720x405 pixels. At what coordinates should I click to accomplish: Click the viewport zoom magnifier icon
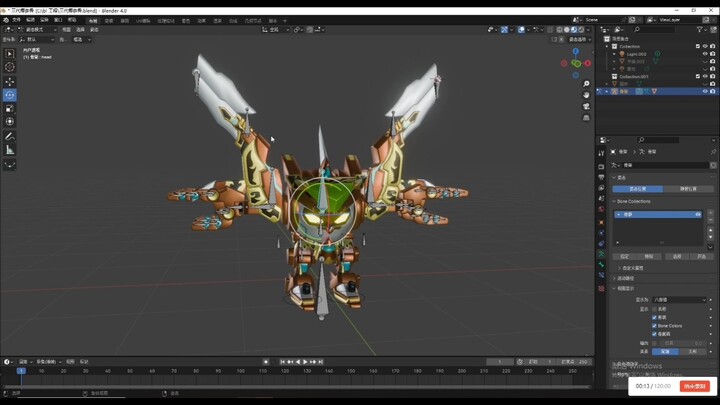[586, 84]
